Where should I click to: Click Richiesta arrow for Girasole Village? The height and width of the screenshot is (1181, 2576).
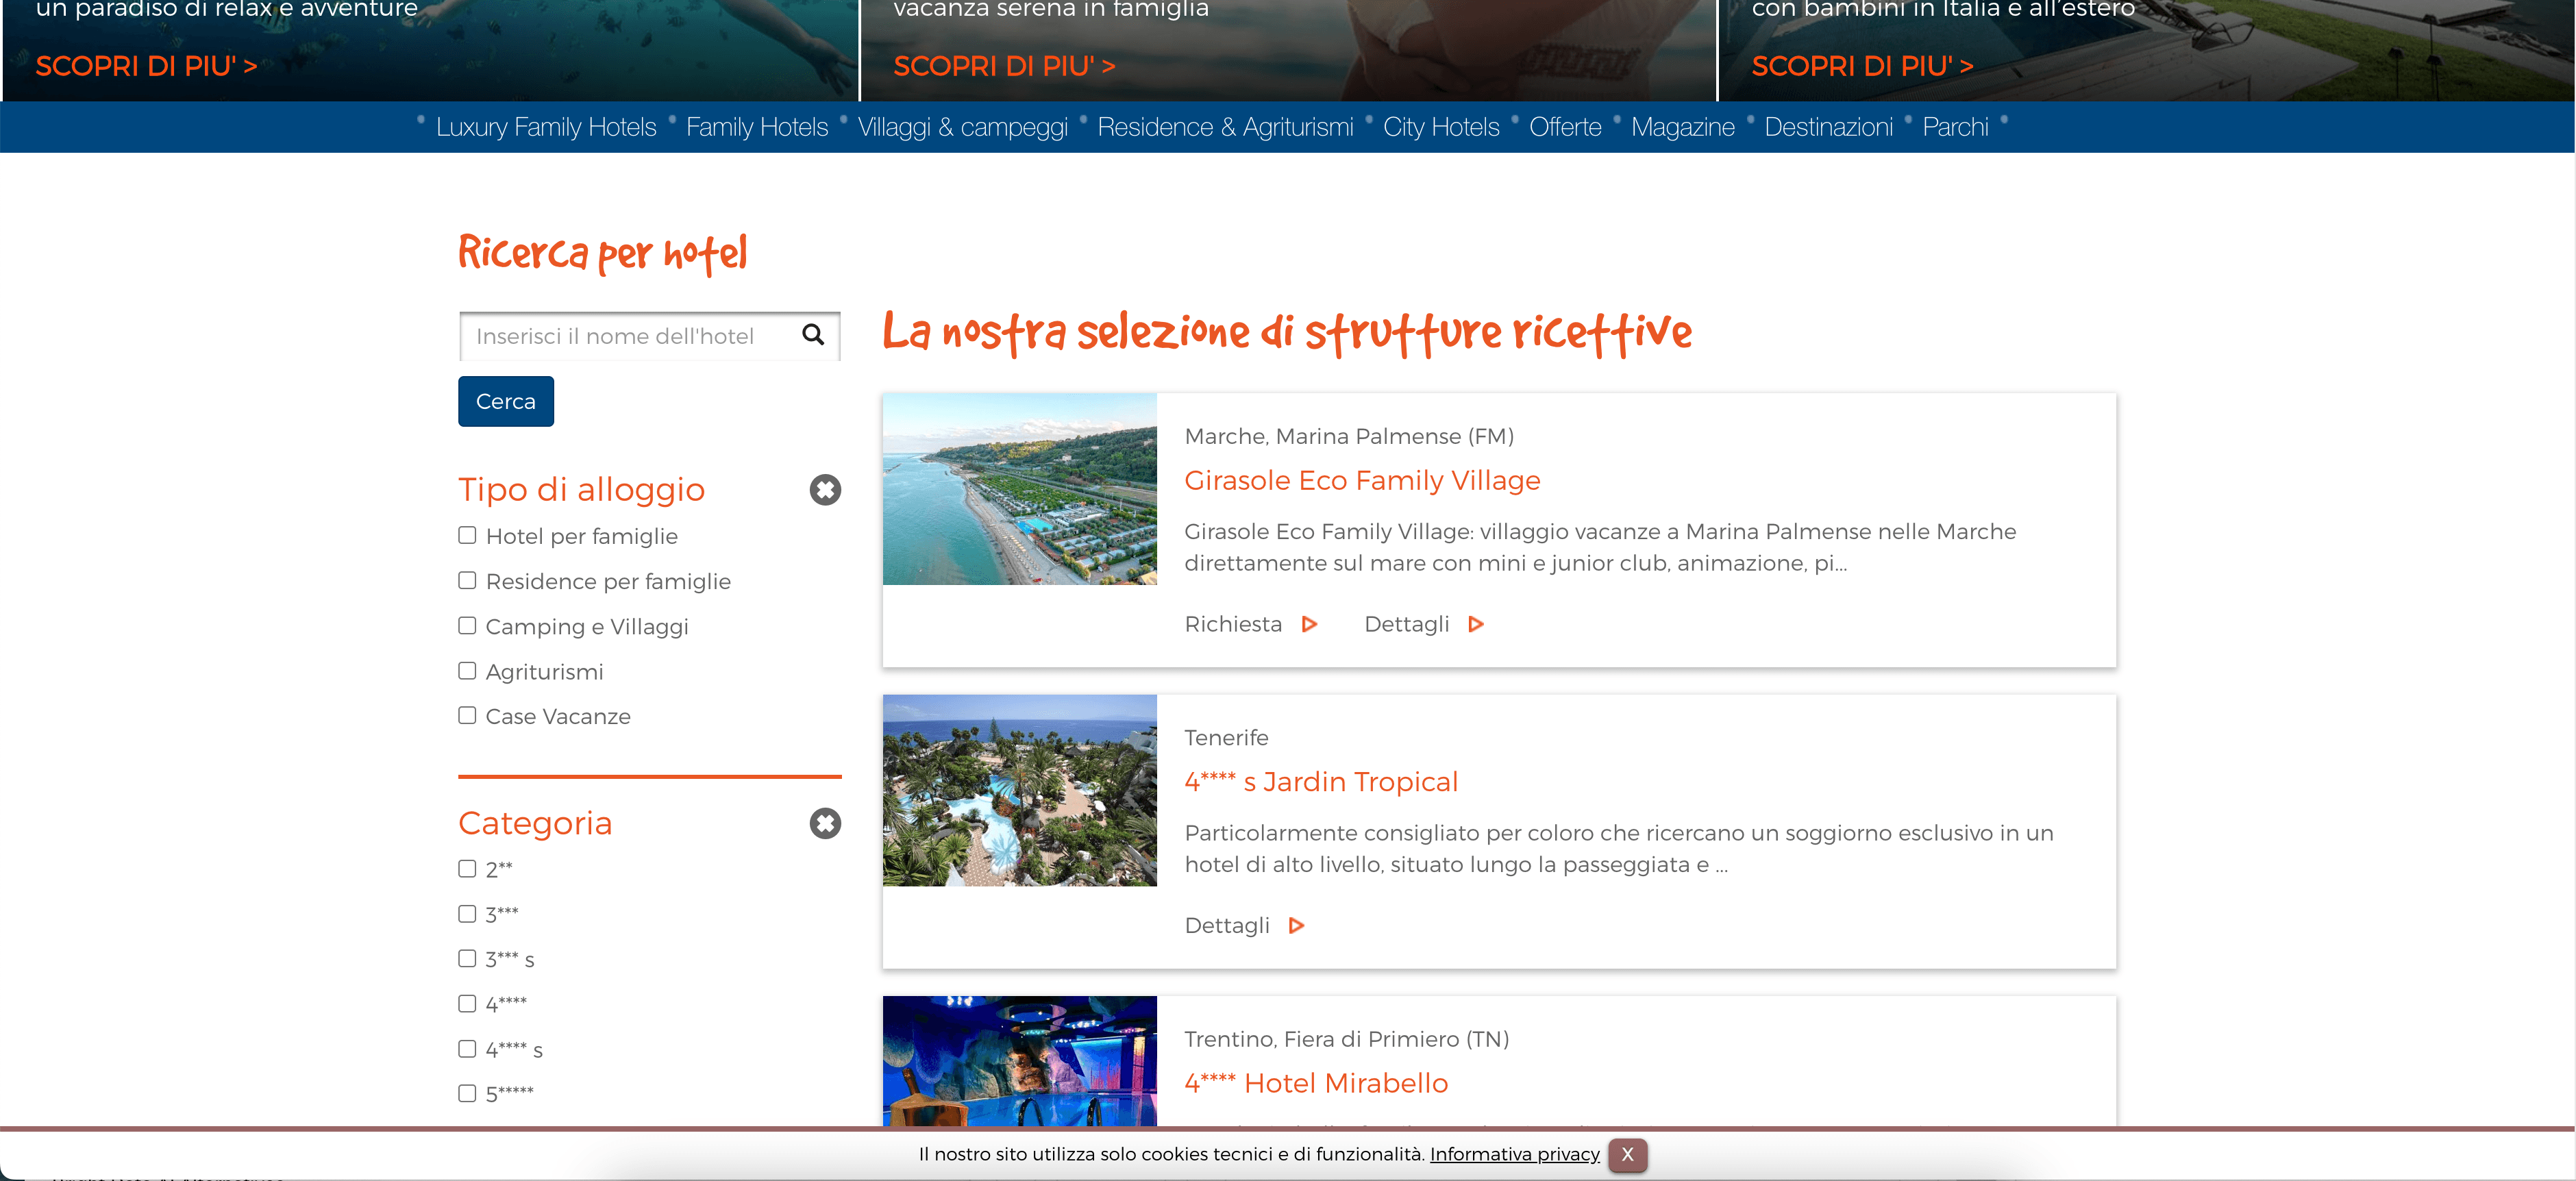[x=1309, y=624]
